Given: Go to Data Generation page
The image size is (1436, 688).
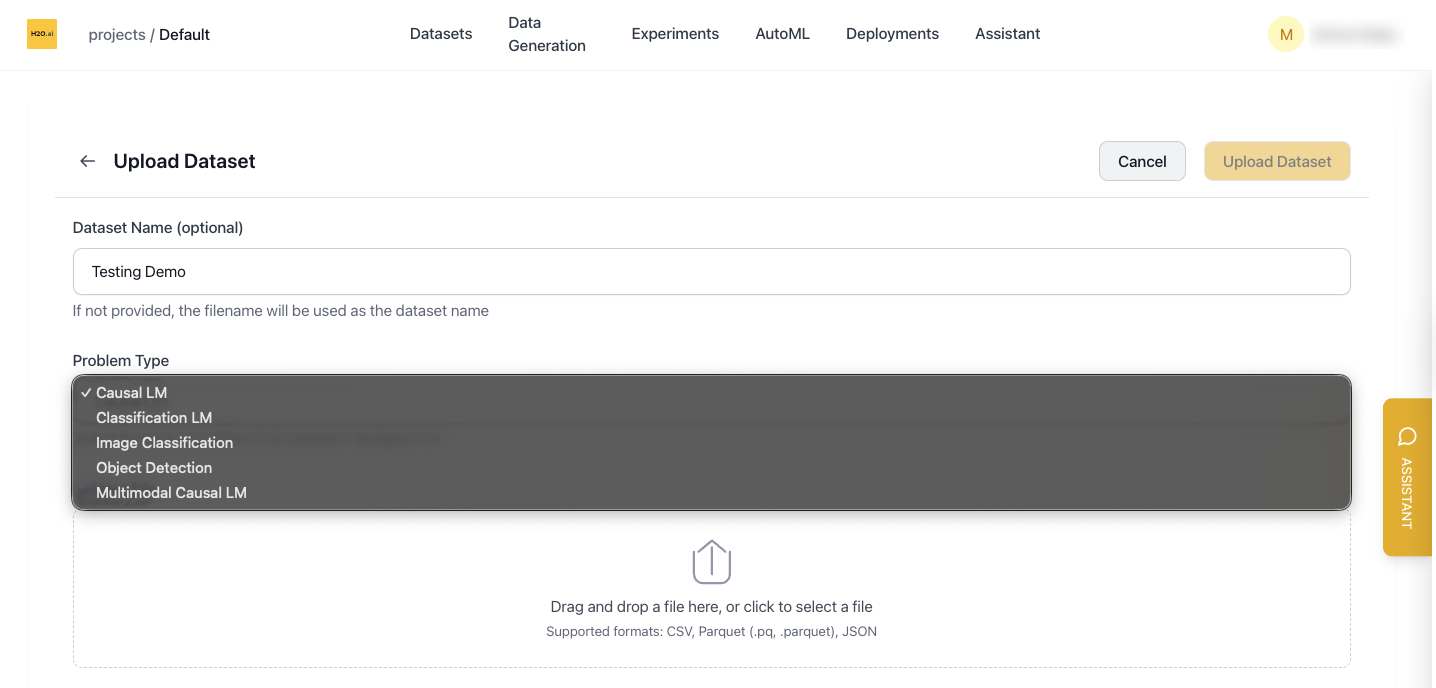Looking at the screenshot, I should [547, 34].
